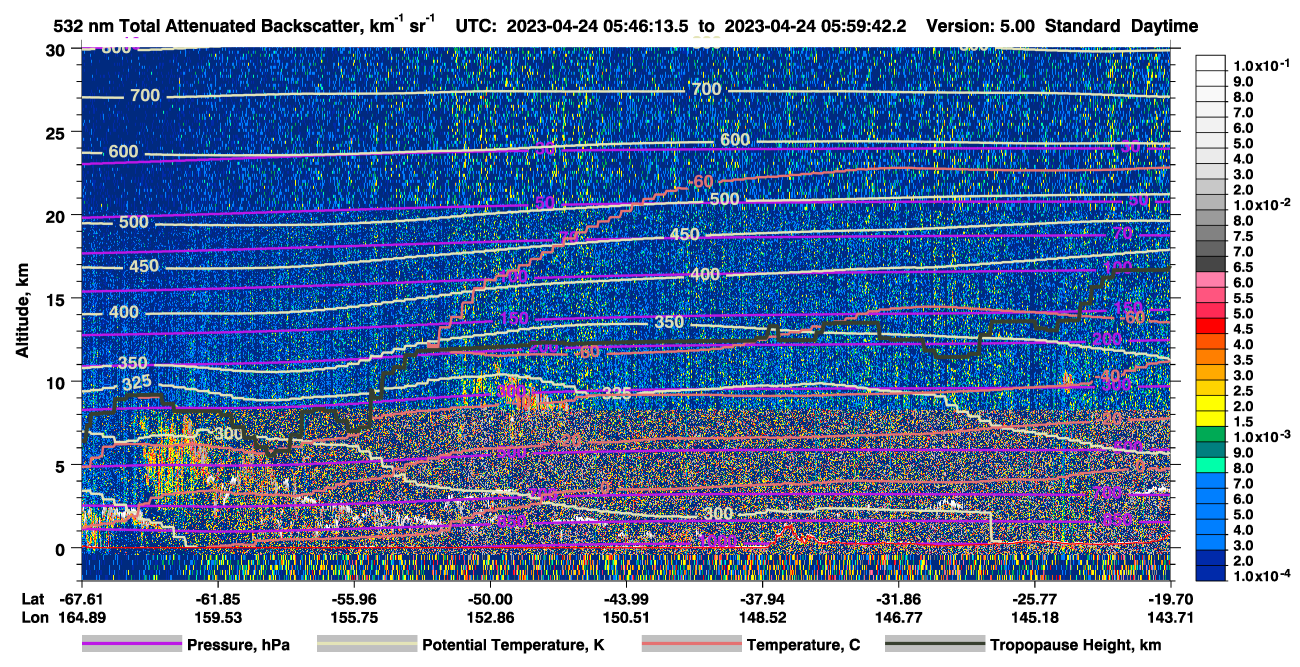The image size is (1300, 667).
Task: Click the longitude value 152.86
Action: pos(489,617)
